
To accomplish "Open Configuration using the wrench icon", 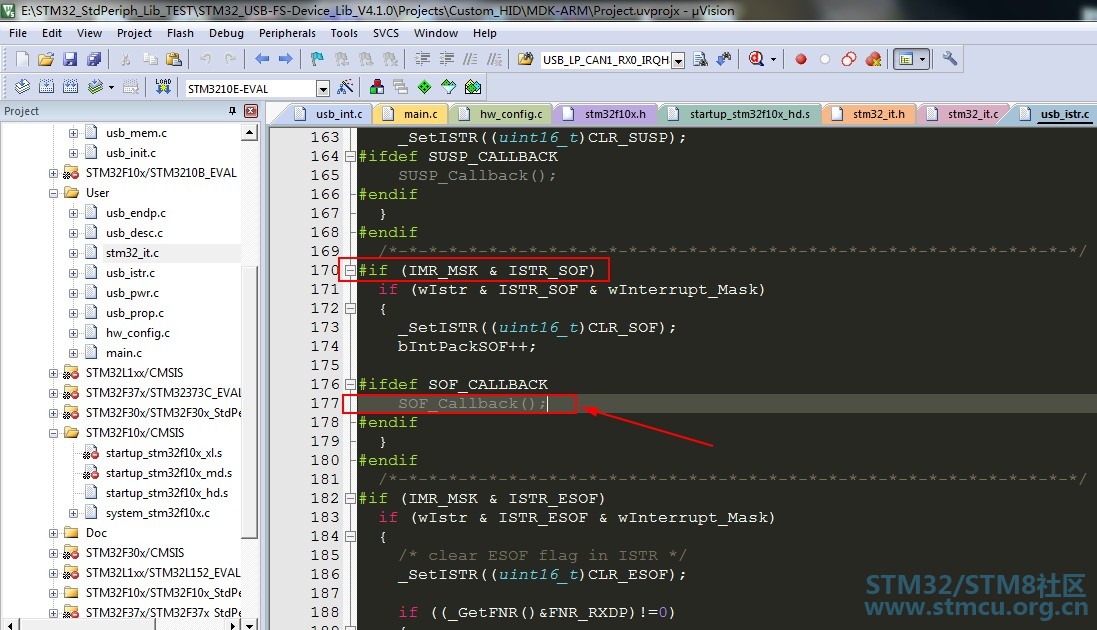I will click(x=949, y=60).
